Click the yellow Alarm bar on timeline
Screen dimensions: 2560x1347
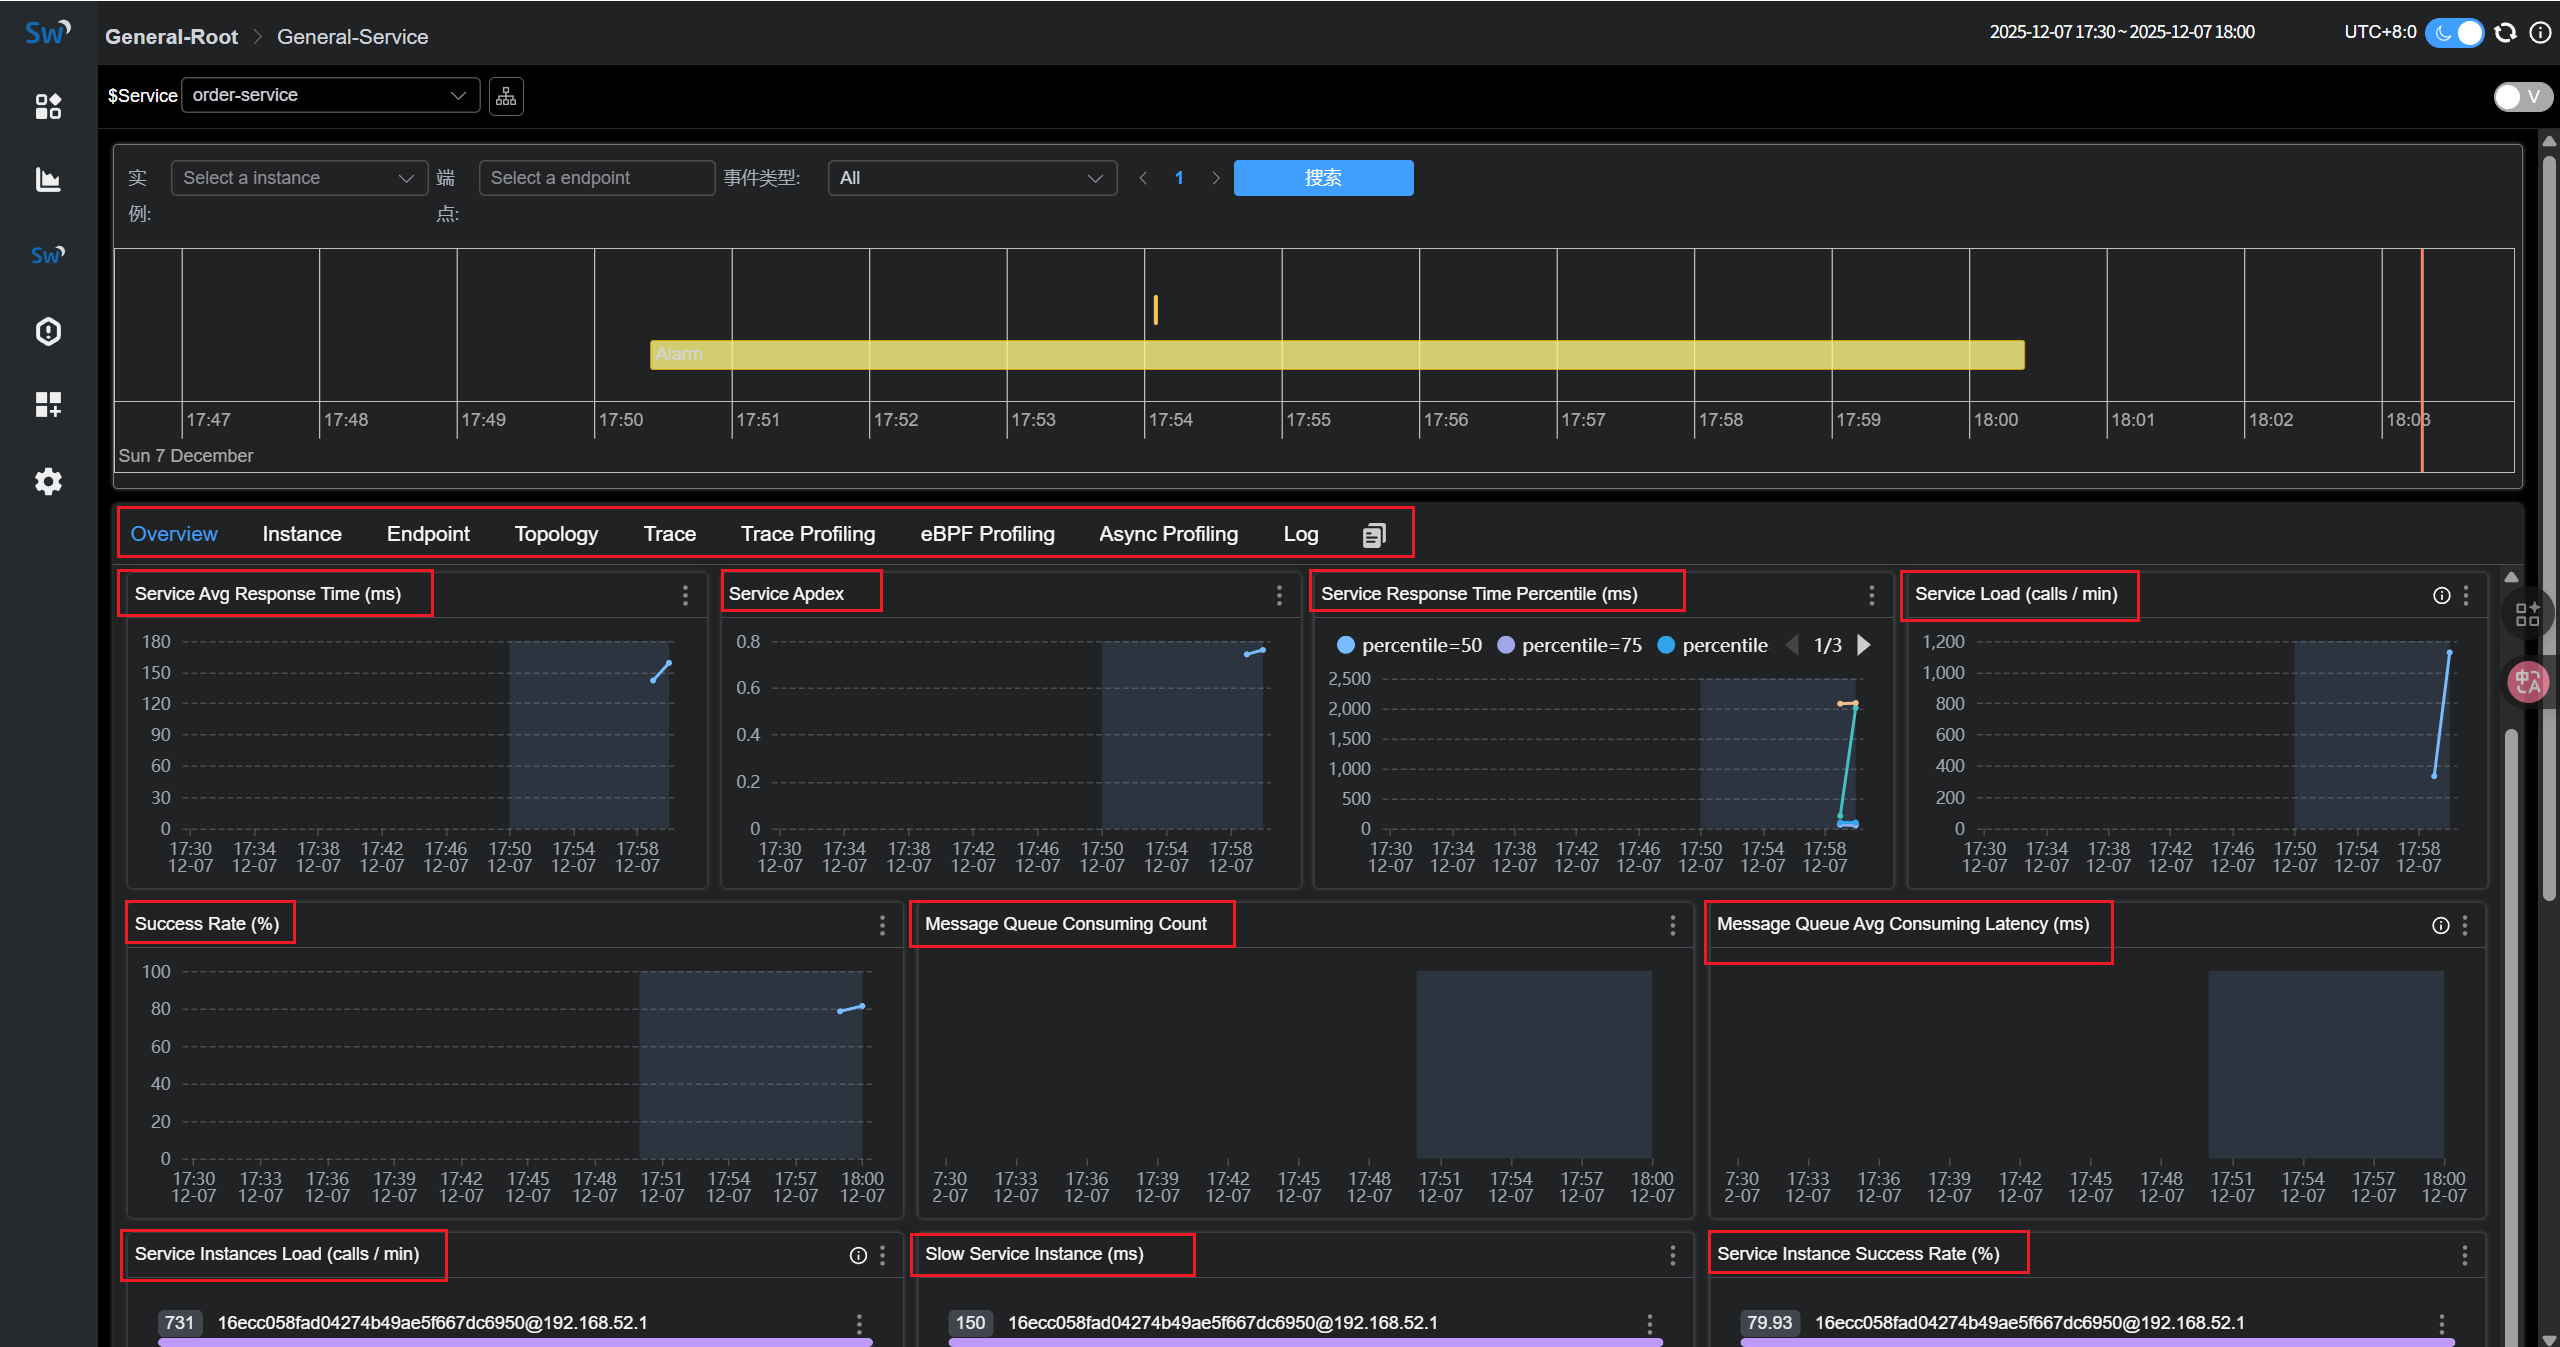(x=1336, y=355)
